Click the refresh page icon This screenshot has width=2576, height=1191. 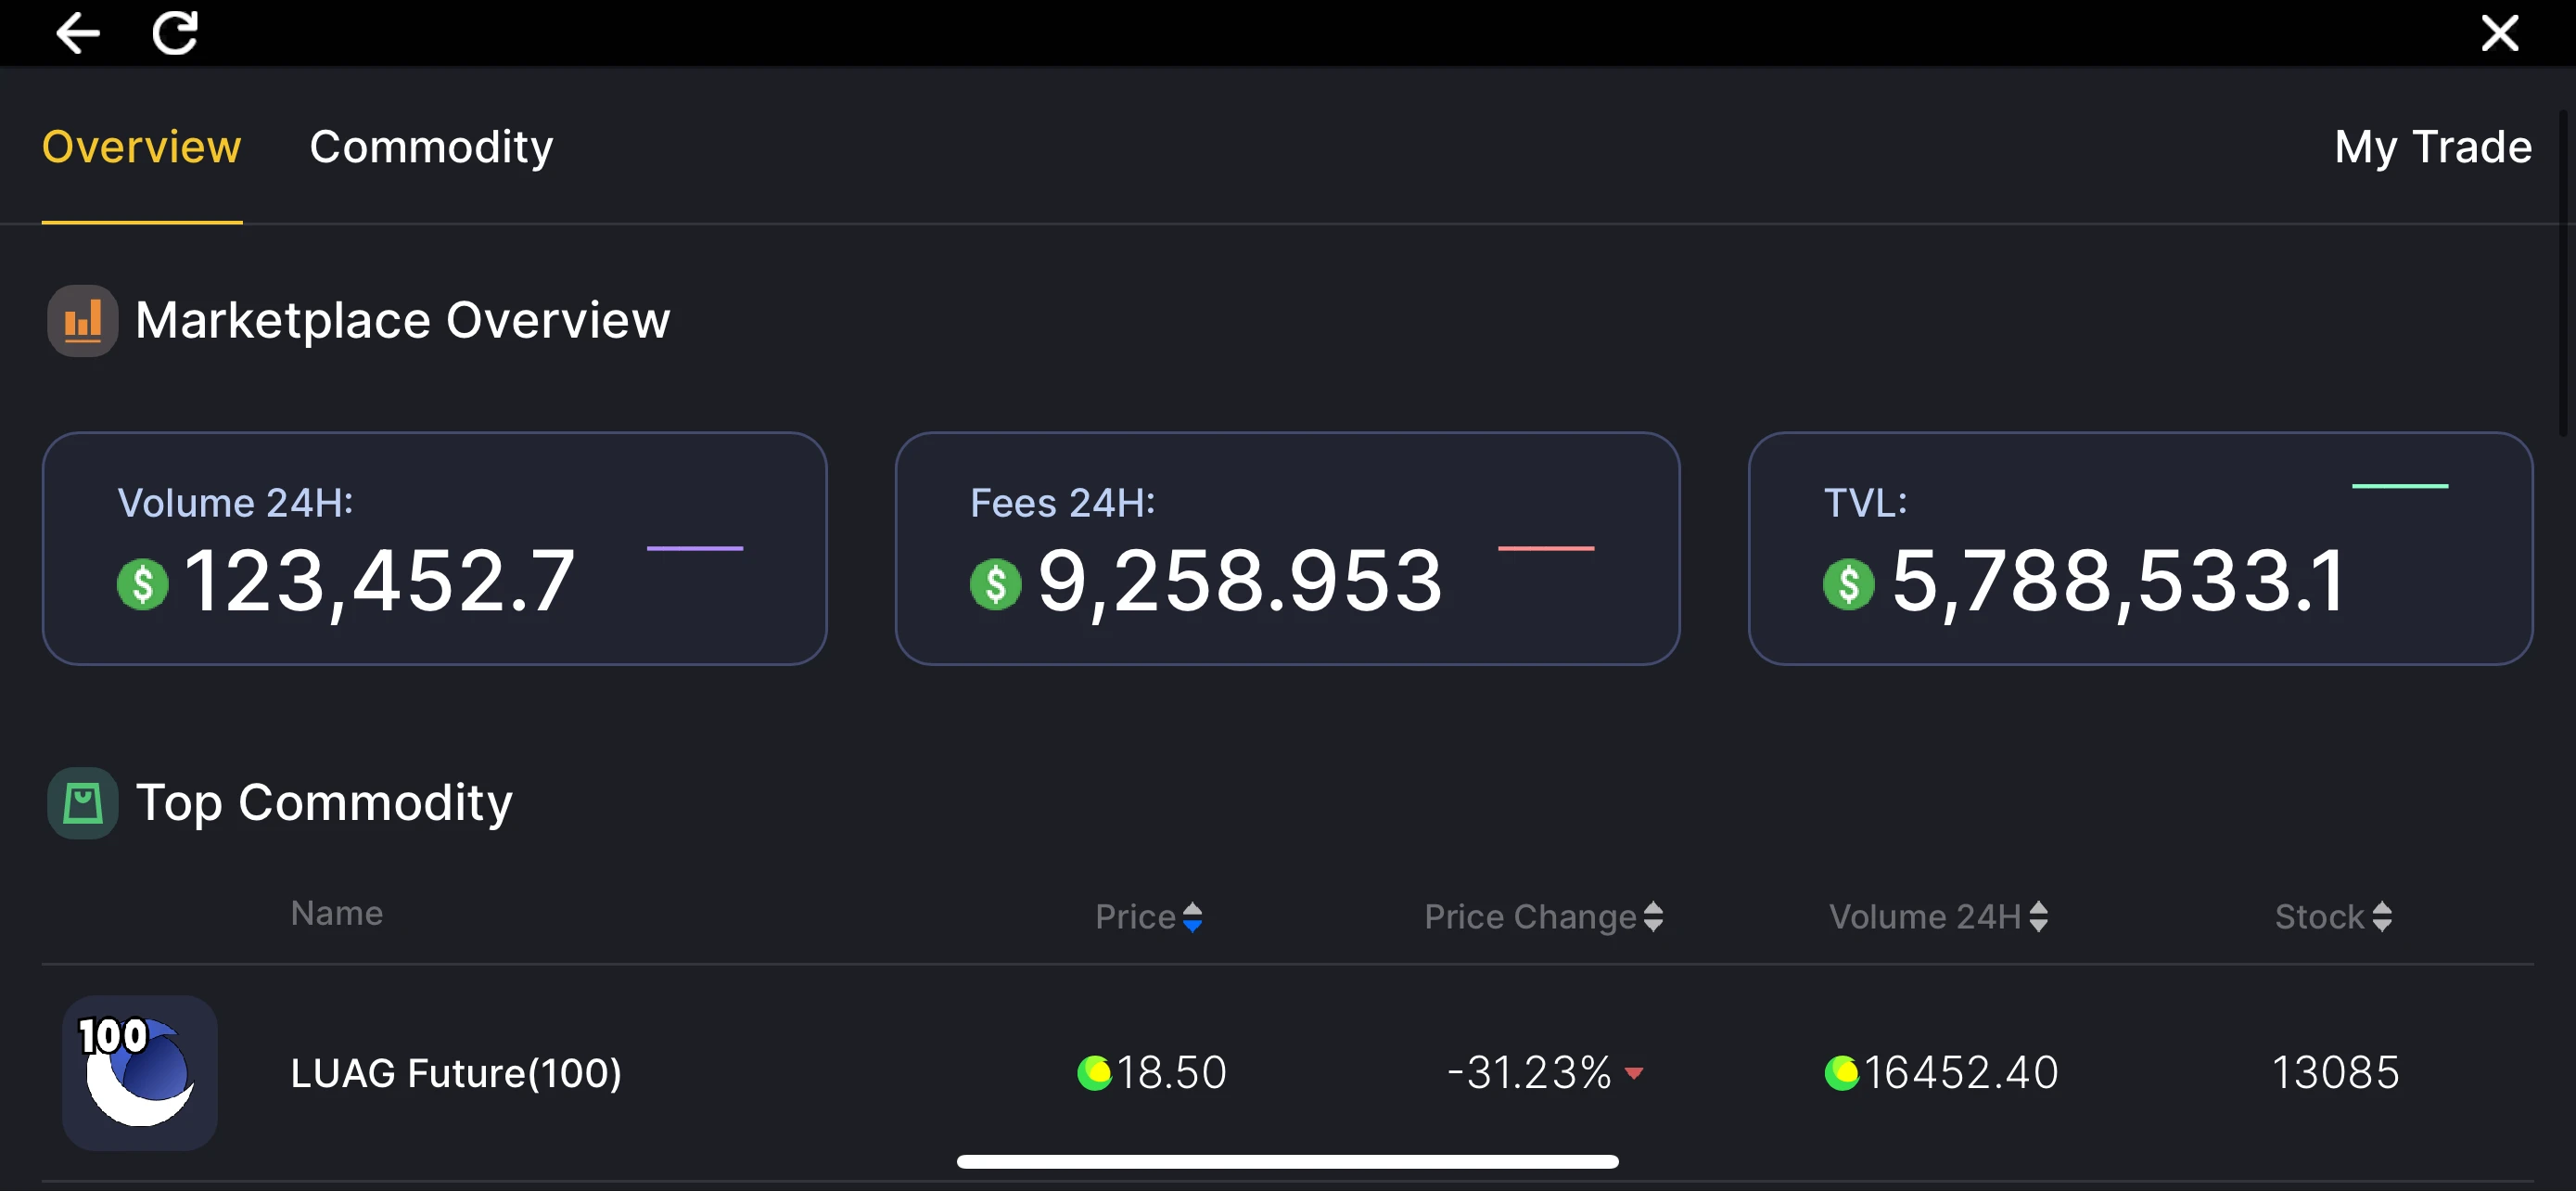point(175,33)
